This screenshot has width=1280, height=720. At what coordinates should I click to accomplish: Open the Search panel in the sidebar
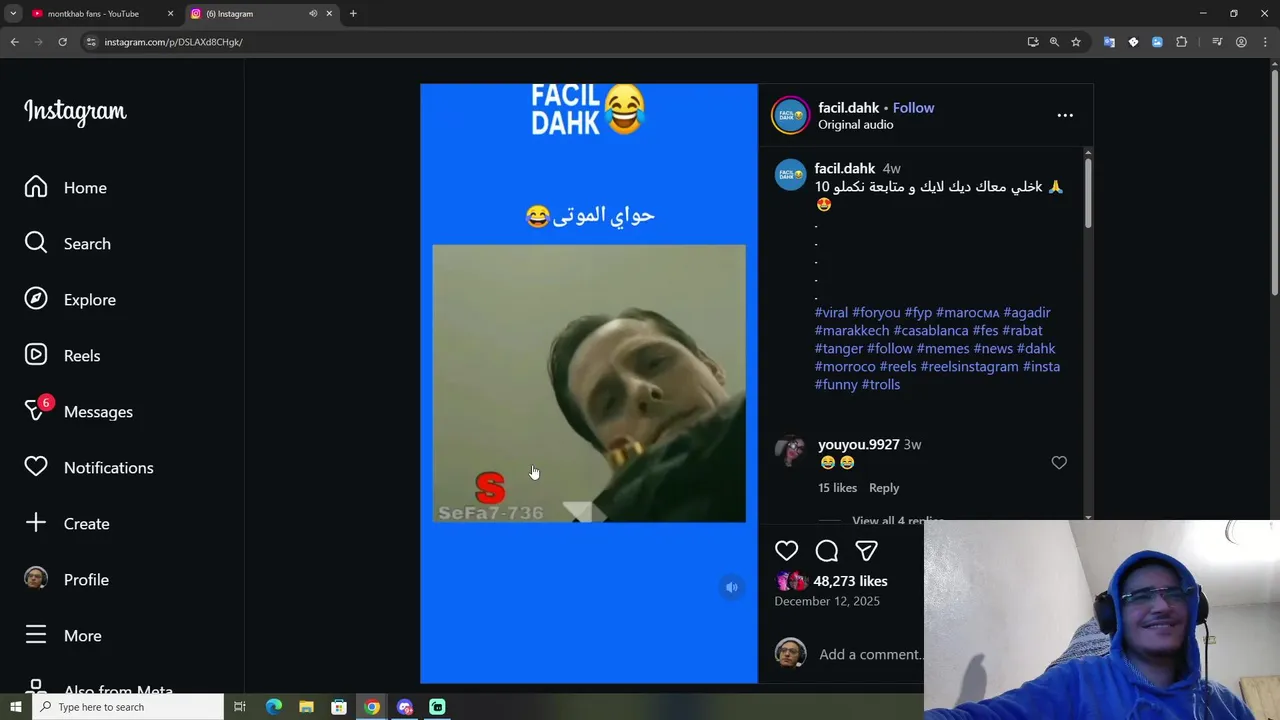67,244
